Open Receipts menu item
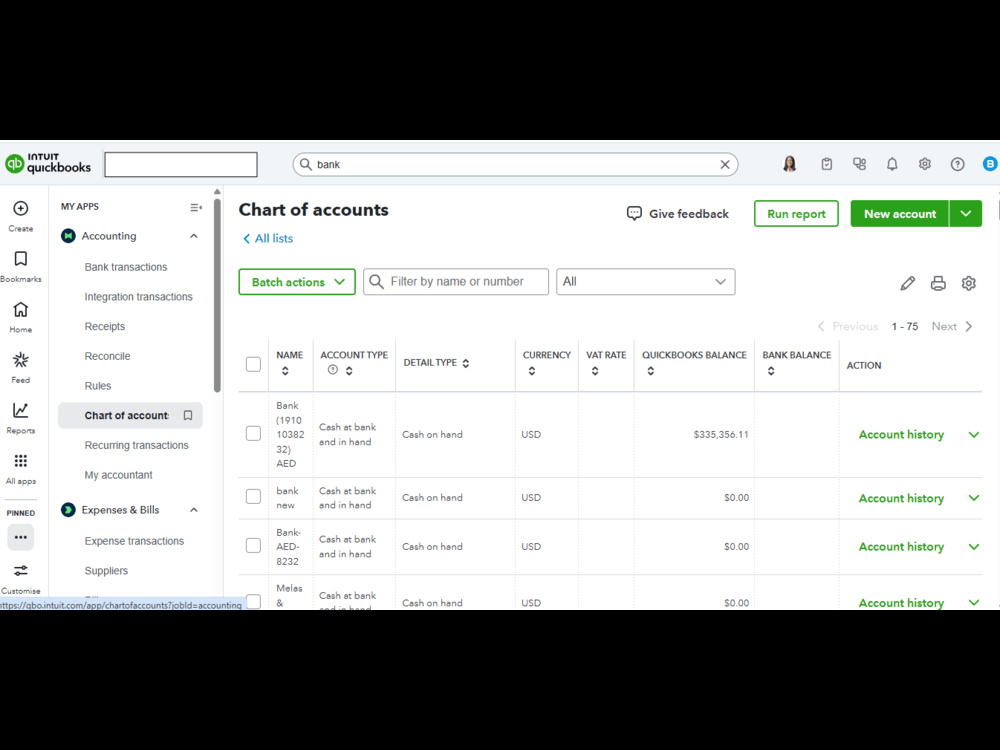 pos(105,327)
